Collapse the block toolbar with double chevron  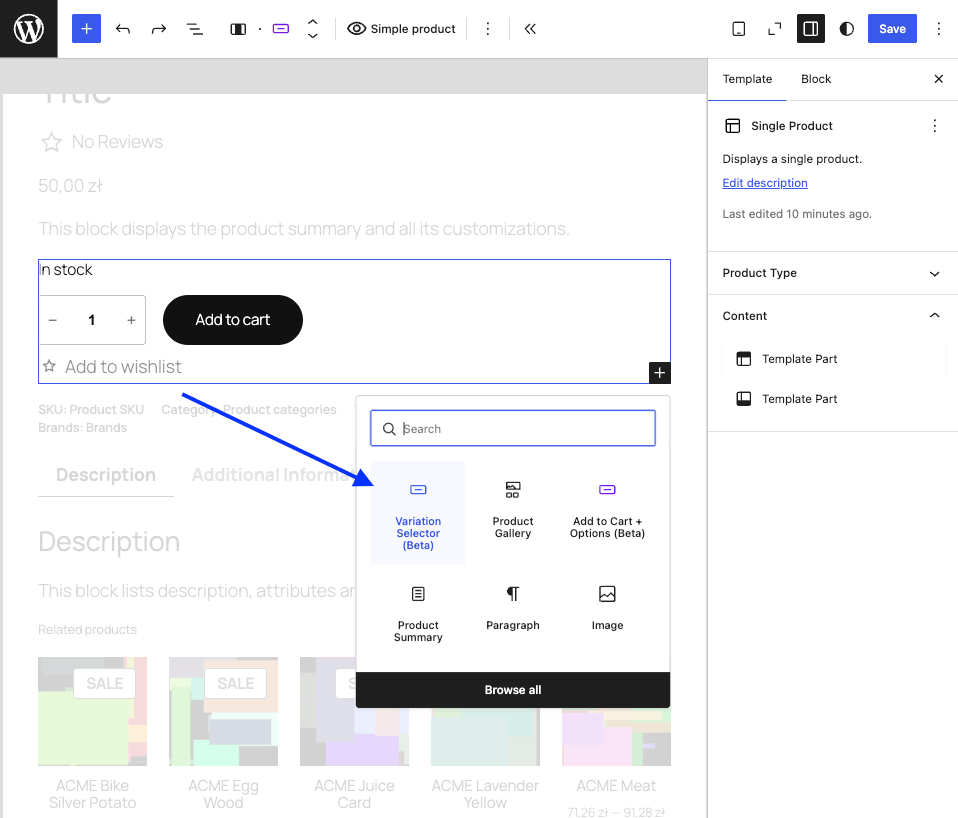click(x=530, y=29)
